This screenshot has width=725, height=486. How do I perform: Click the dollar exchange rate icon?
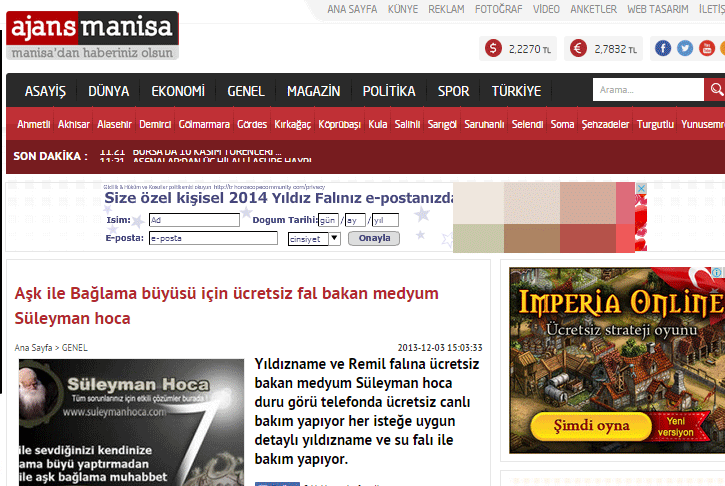(493, 48)
